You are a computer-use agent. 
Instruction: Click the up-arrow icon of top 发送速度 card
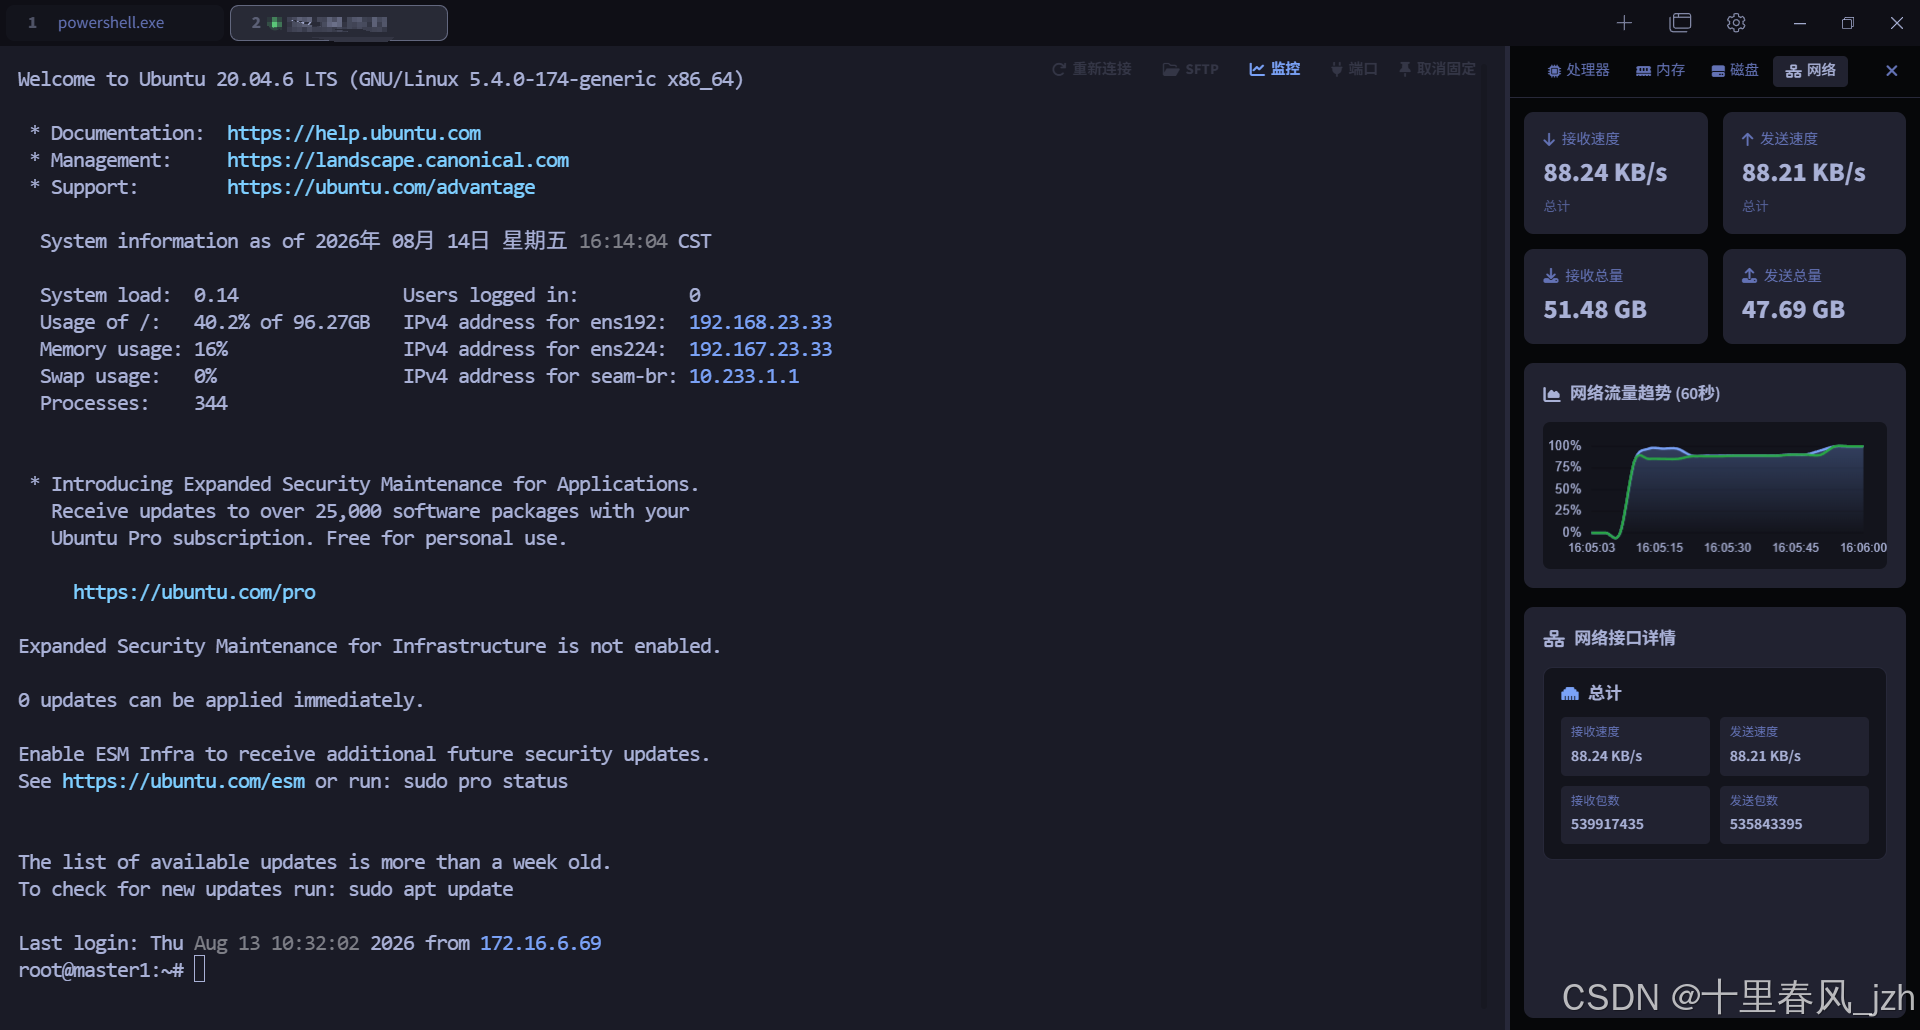tap(1748, 139)
